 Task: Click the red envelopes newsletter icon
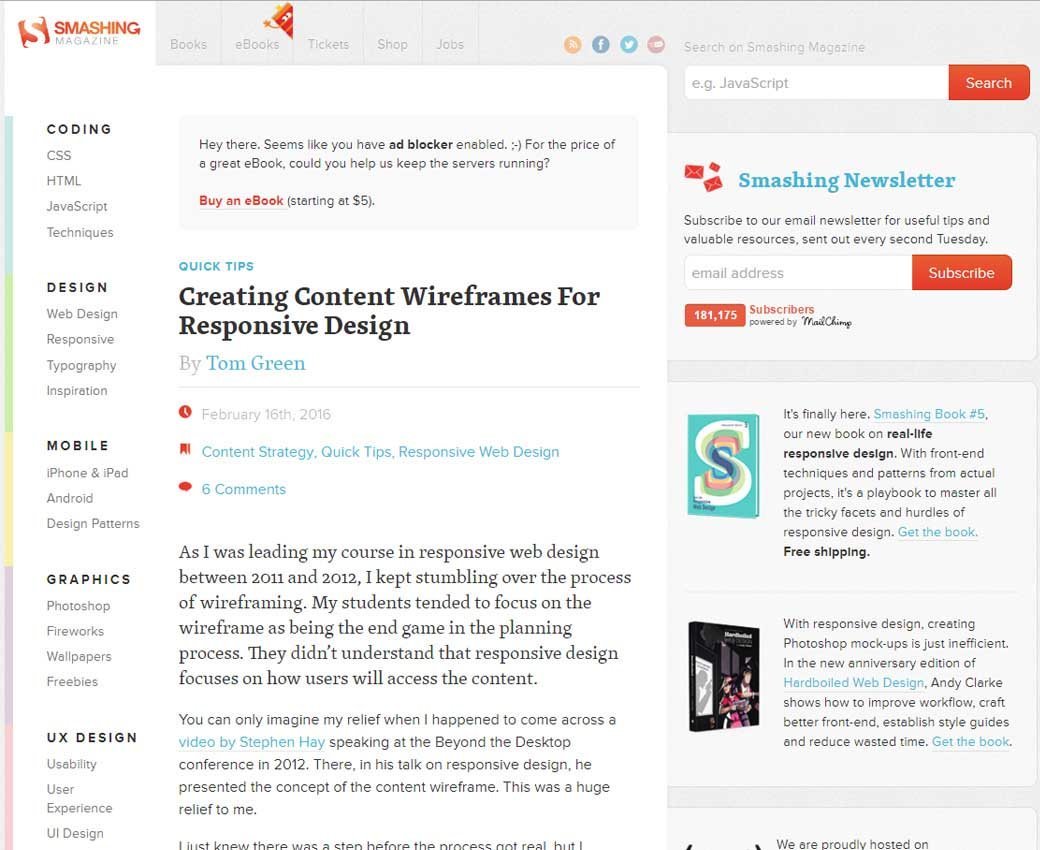click(703, 178)
